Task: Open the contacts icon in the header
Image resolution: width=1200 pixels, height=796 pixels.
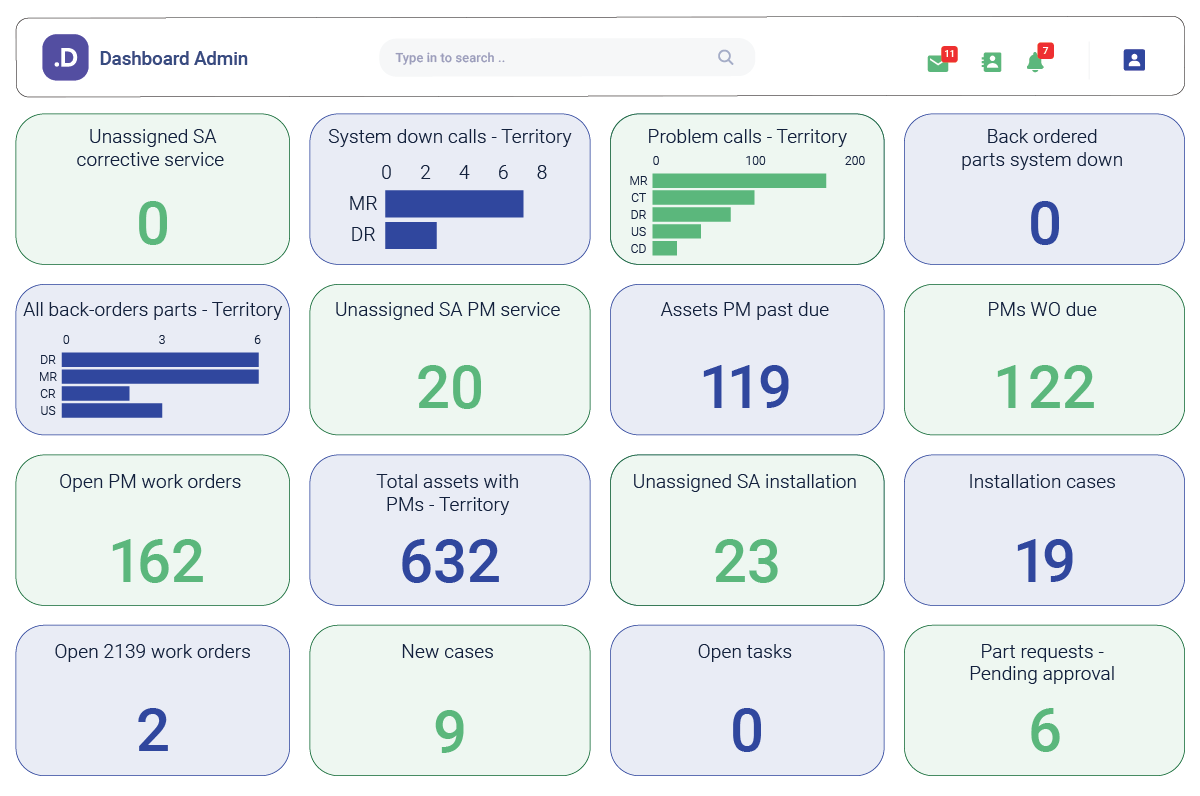Action: [x=991, y=62]
